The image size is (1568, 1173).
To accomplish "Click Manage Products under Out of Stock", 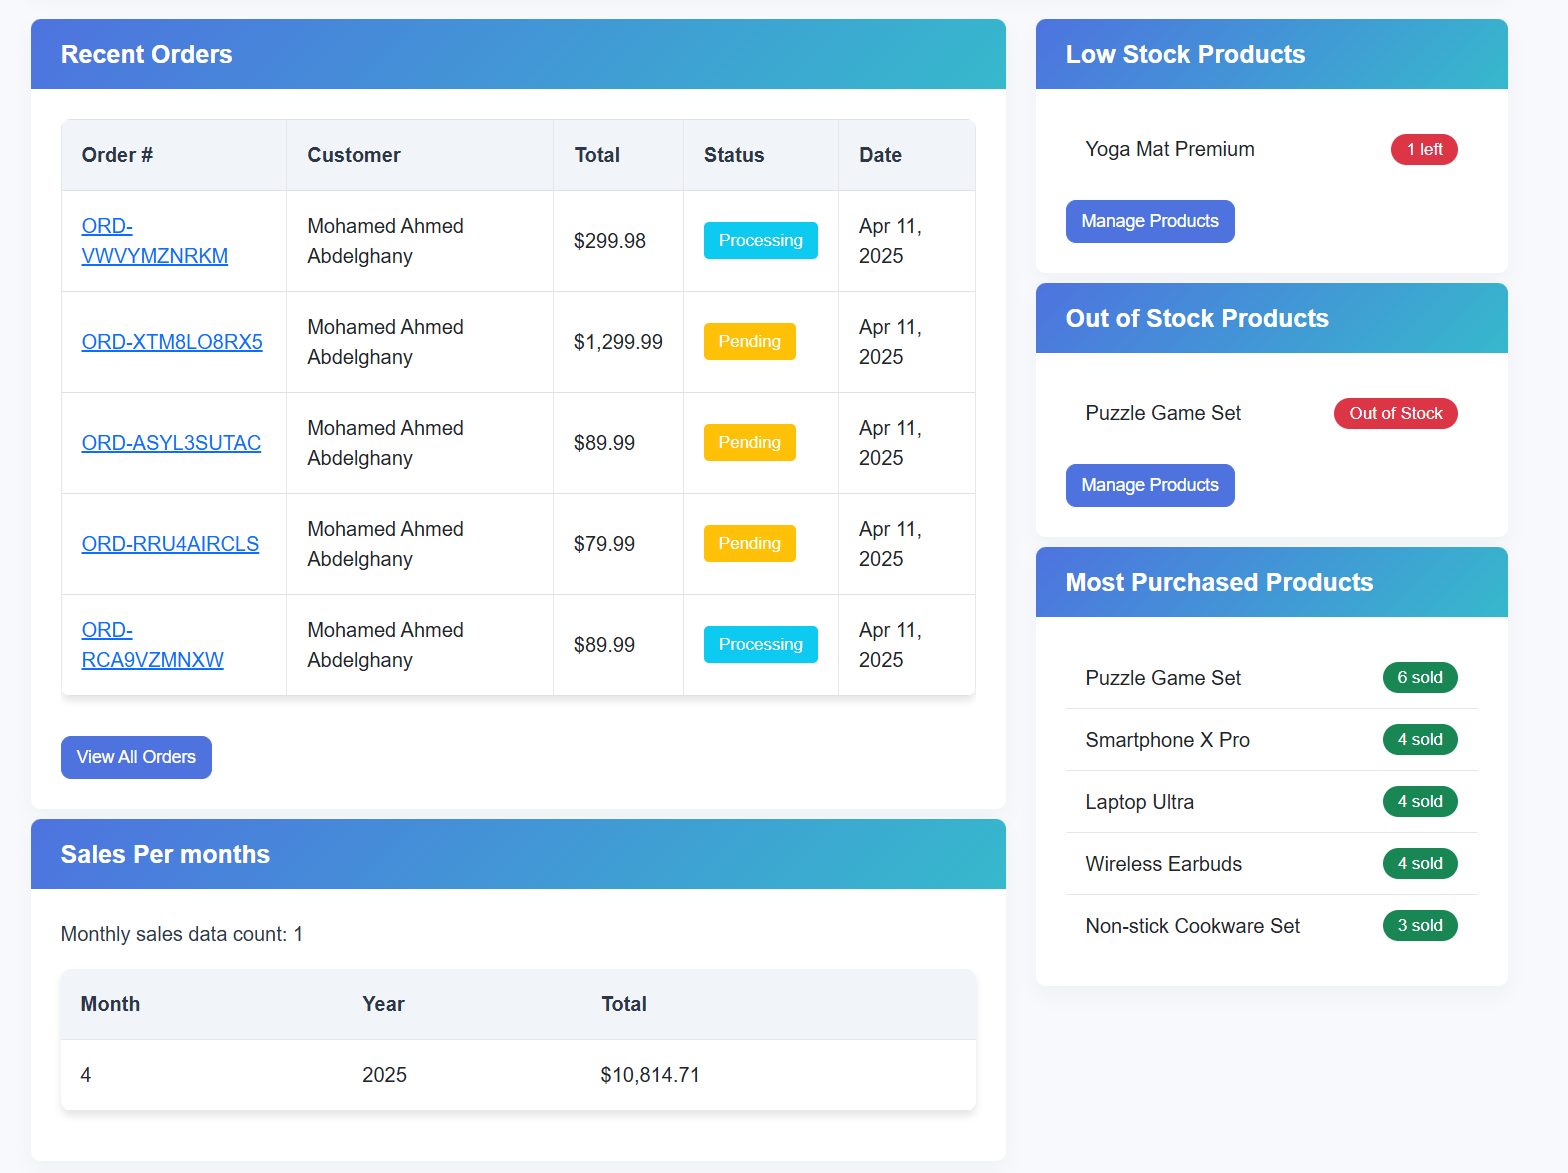I will (x=1150, y=485).
